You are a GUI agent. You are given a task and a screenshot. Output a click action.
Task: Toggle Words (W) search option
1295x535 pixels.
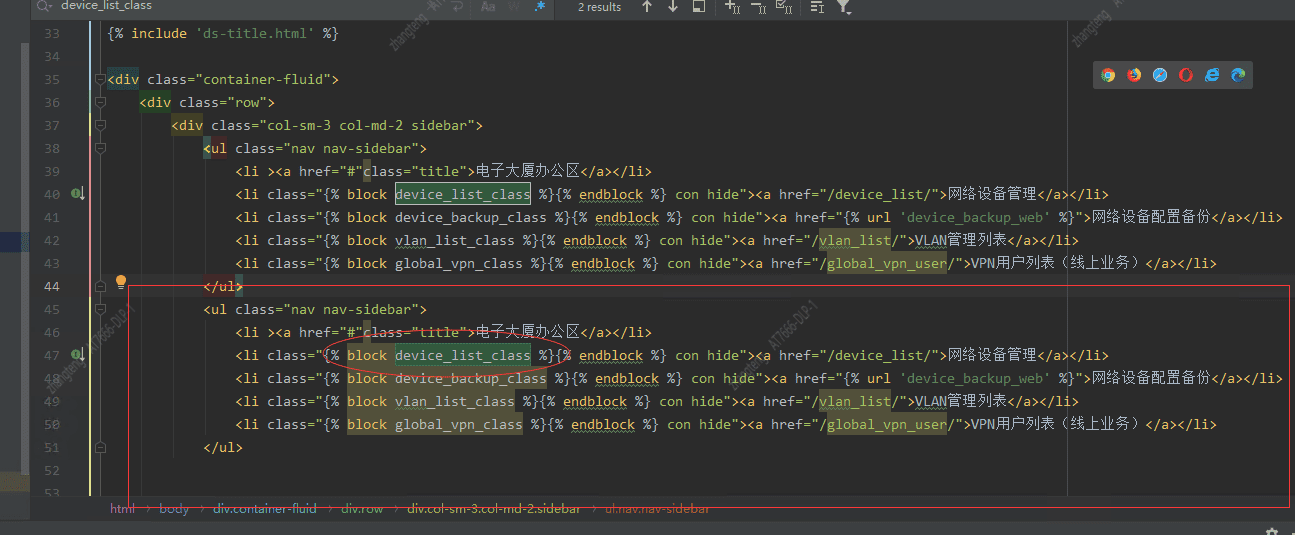[x=514, y=6]
